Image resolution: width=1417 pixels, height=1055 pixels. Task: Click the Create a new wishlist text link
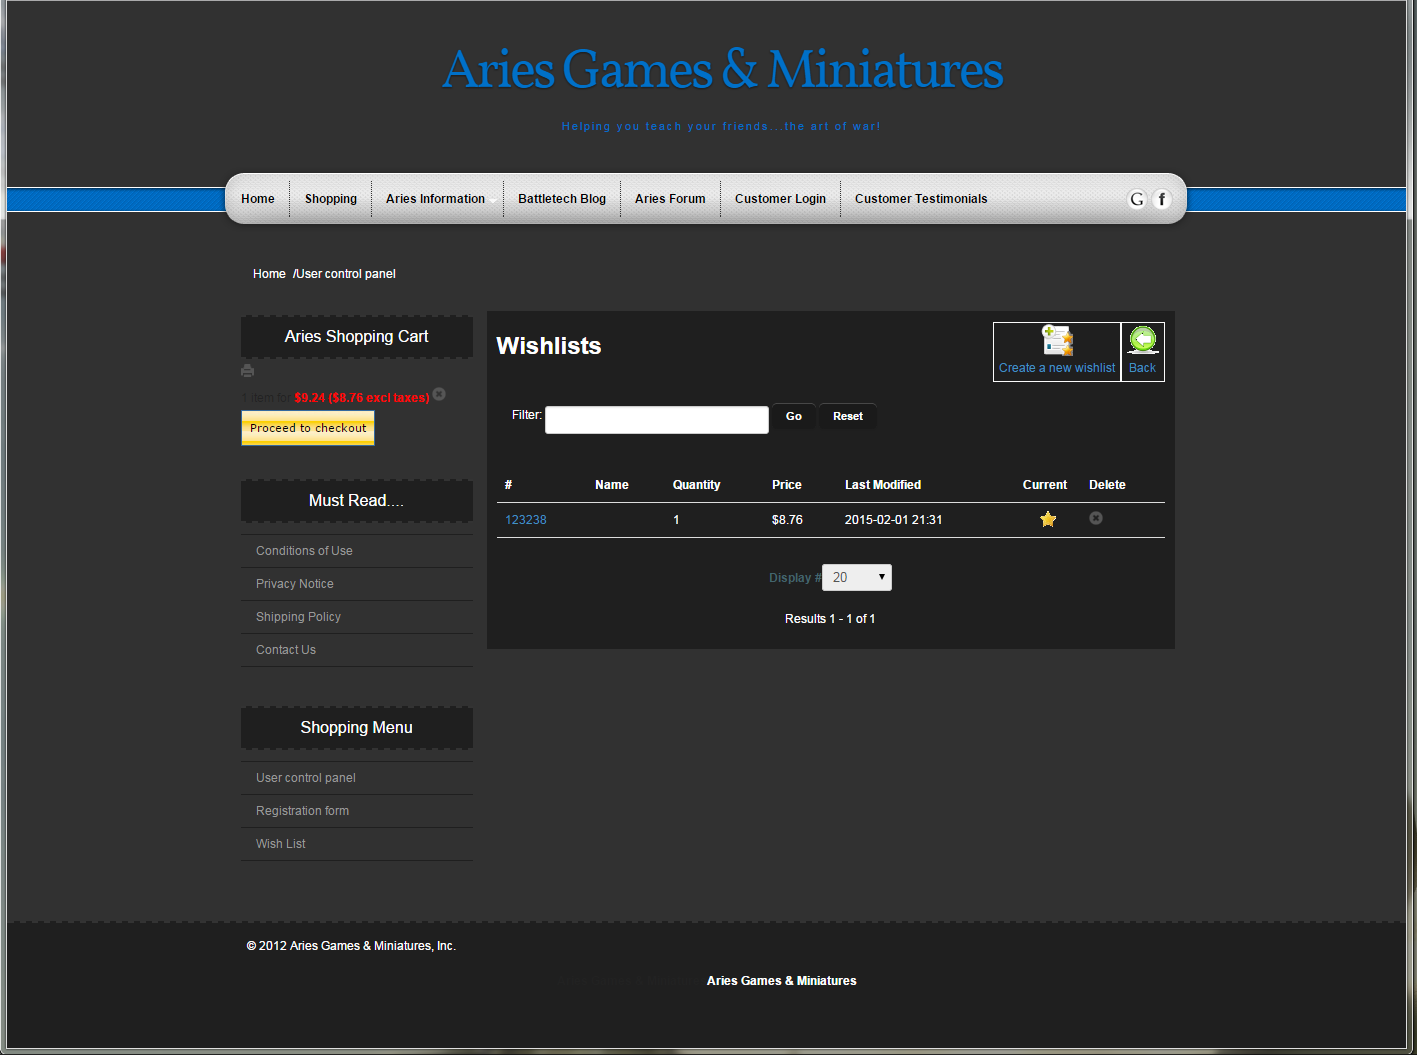click(x=1057, y=368)
